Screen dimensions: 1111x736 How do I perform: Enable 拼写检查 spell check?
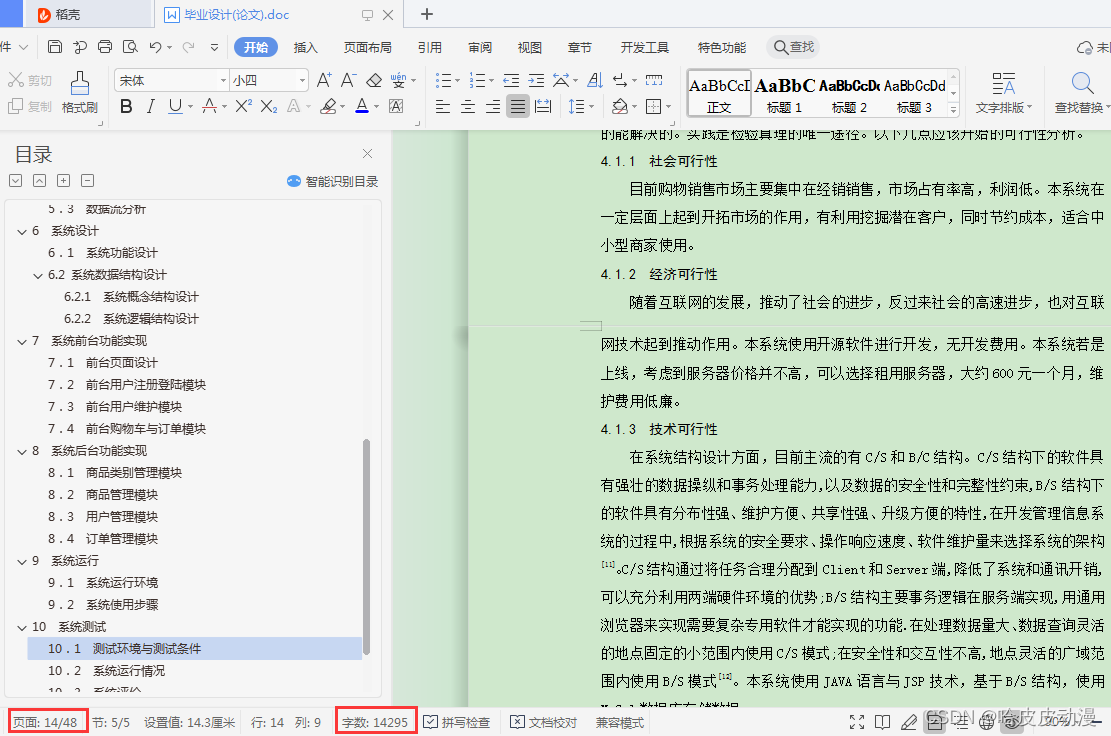pos(457,721)
